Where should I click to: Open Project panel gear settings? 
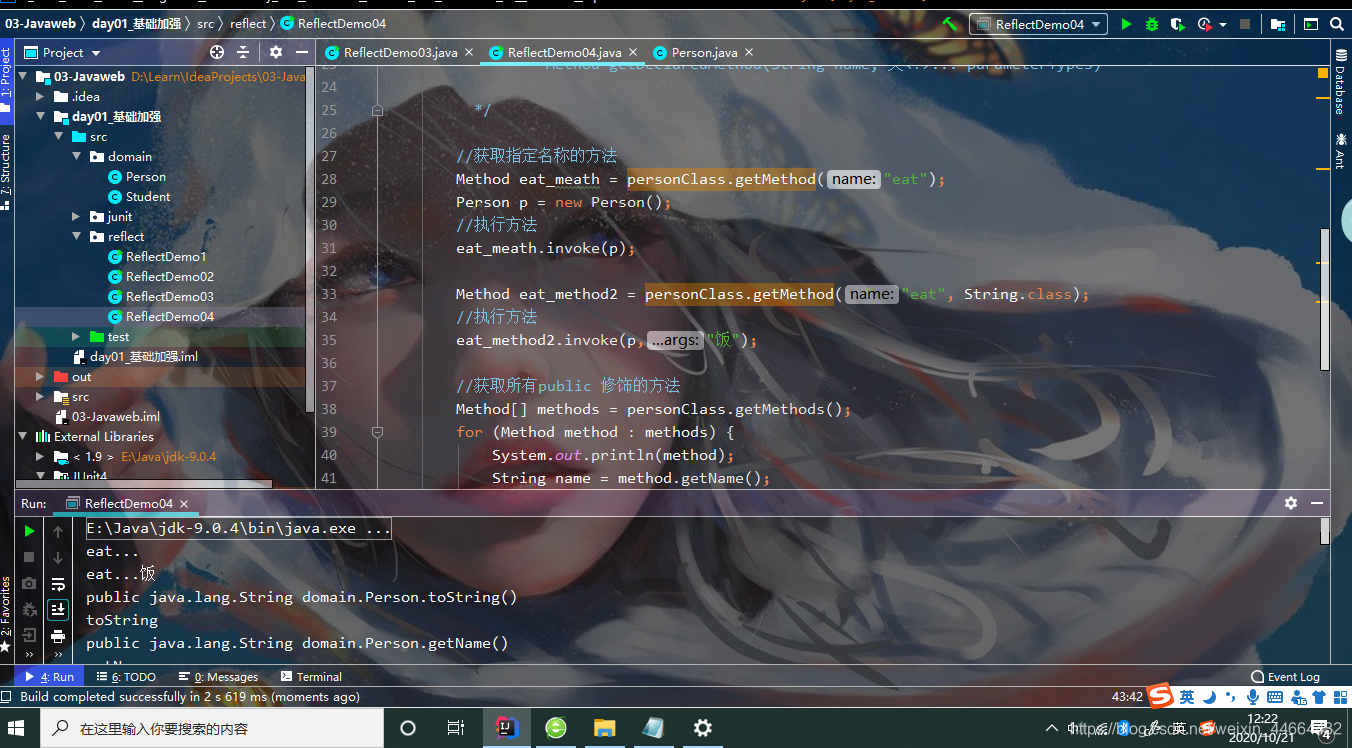[276, 52]
